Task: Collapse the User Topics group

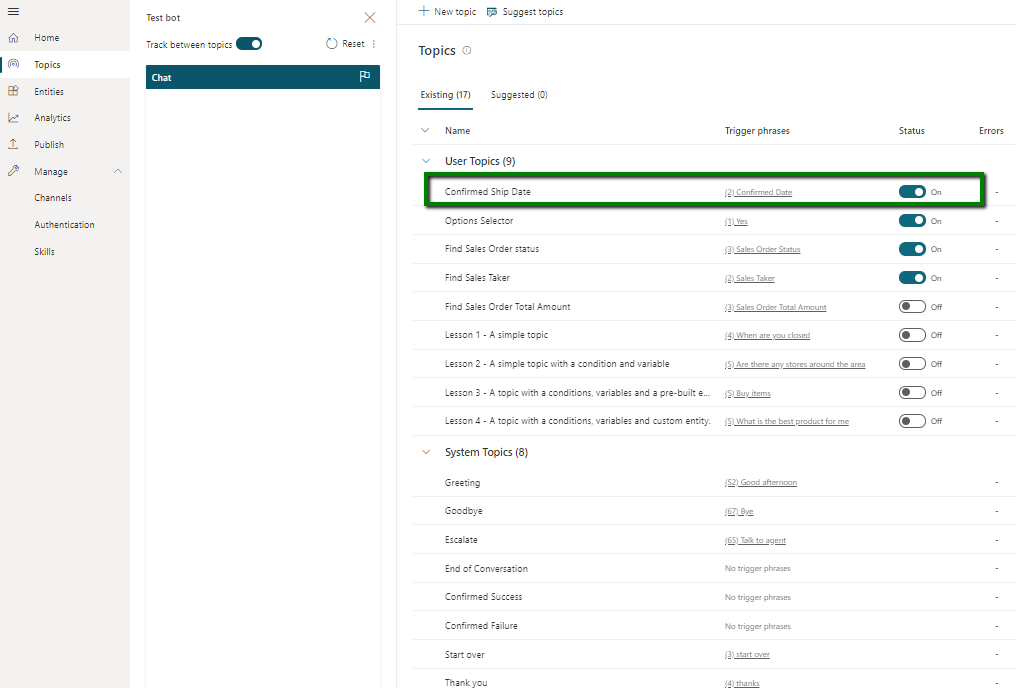Action: point(426,161)
